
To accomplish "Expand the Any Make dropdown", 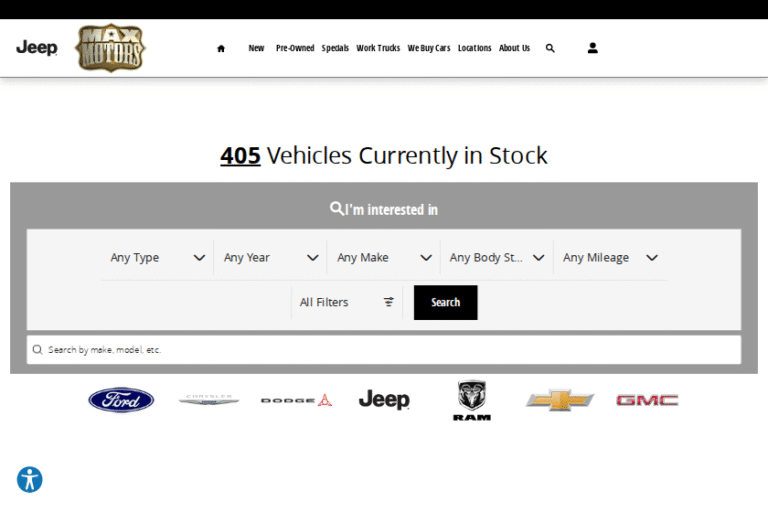I will [384, 257].
